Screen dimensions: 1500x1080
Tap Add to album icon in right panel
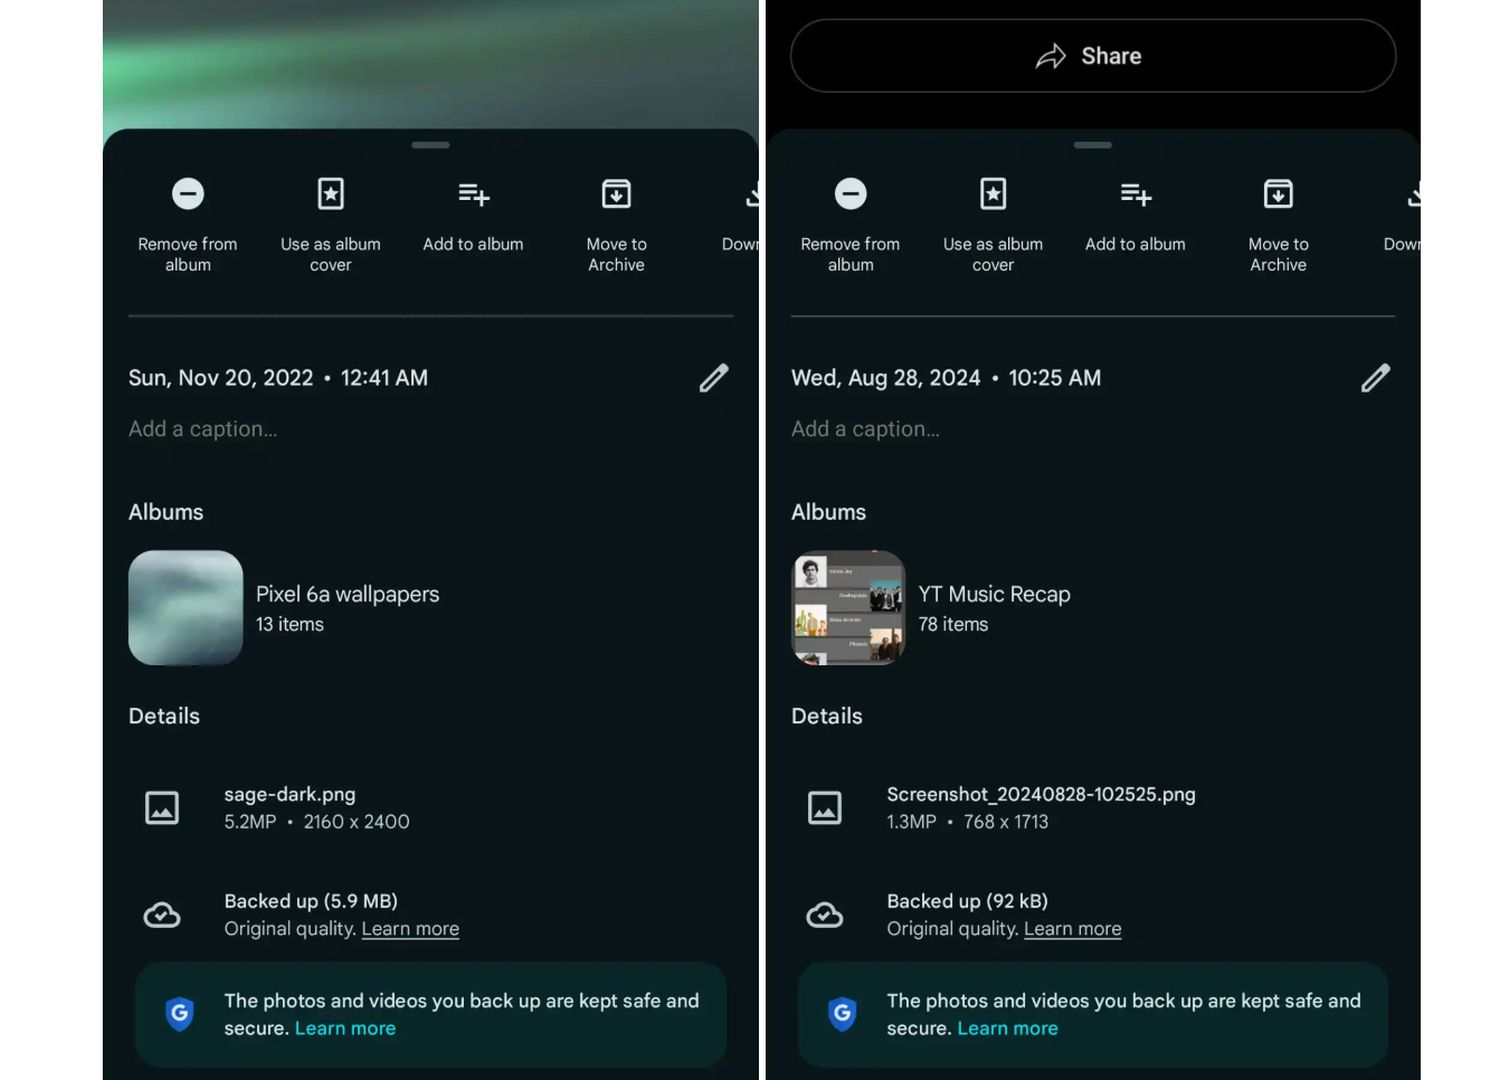click(1135, 194)
